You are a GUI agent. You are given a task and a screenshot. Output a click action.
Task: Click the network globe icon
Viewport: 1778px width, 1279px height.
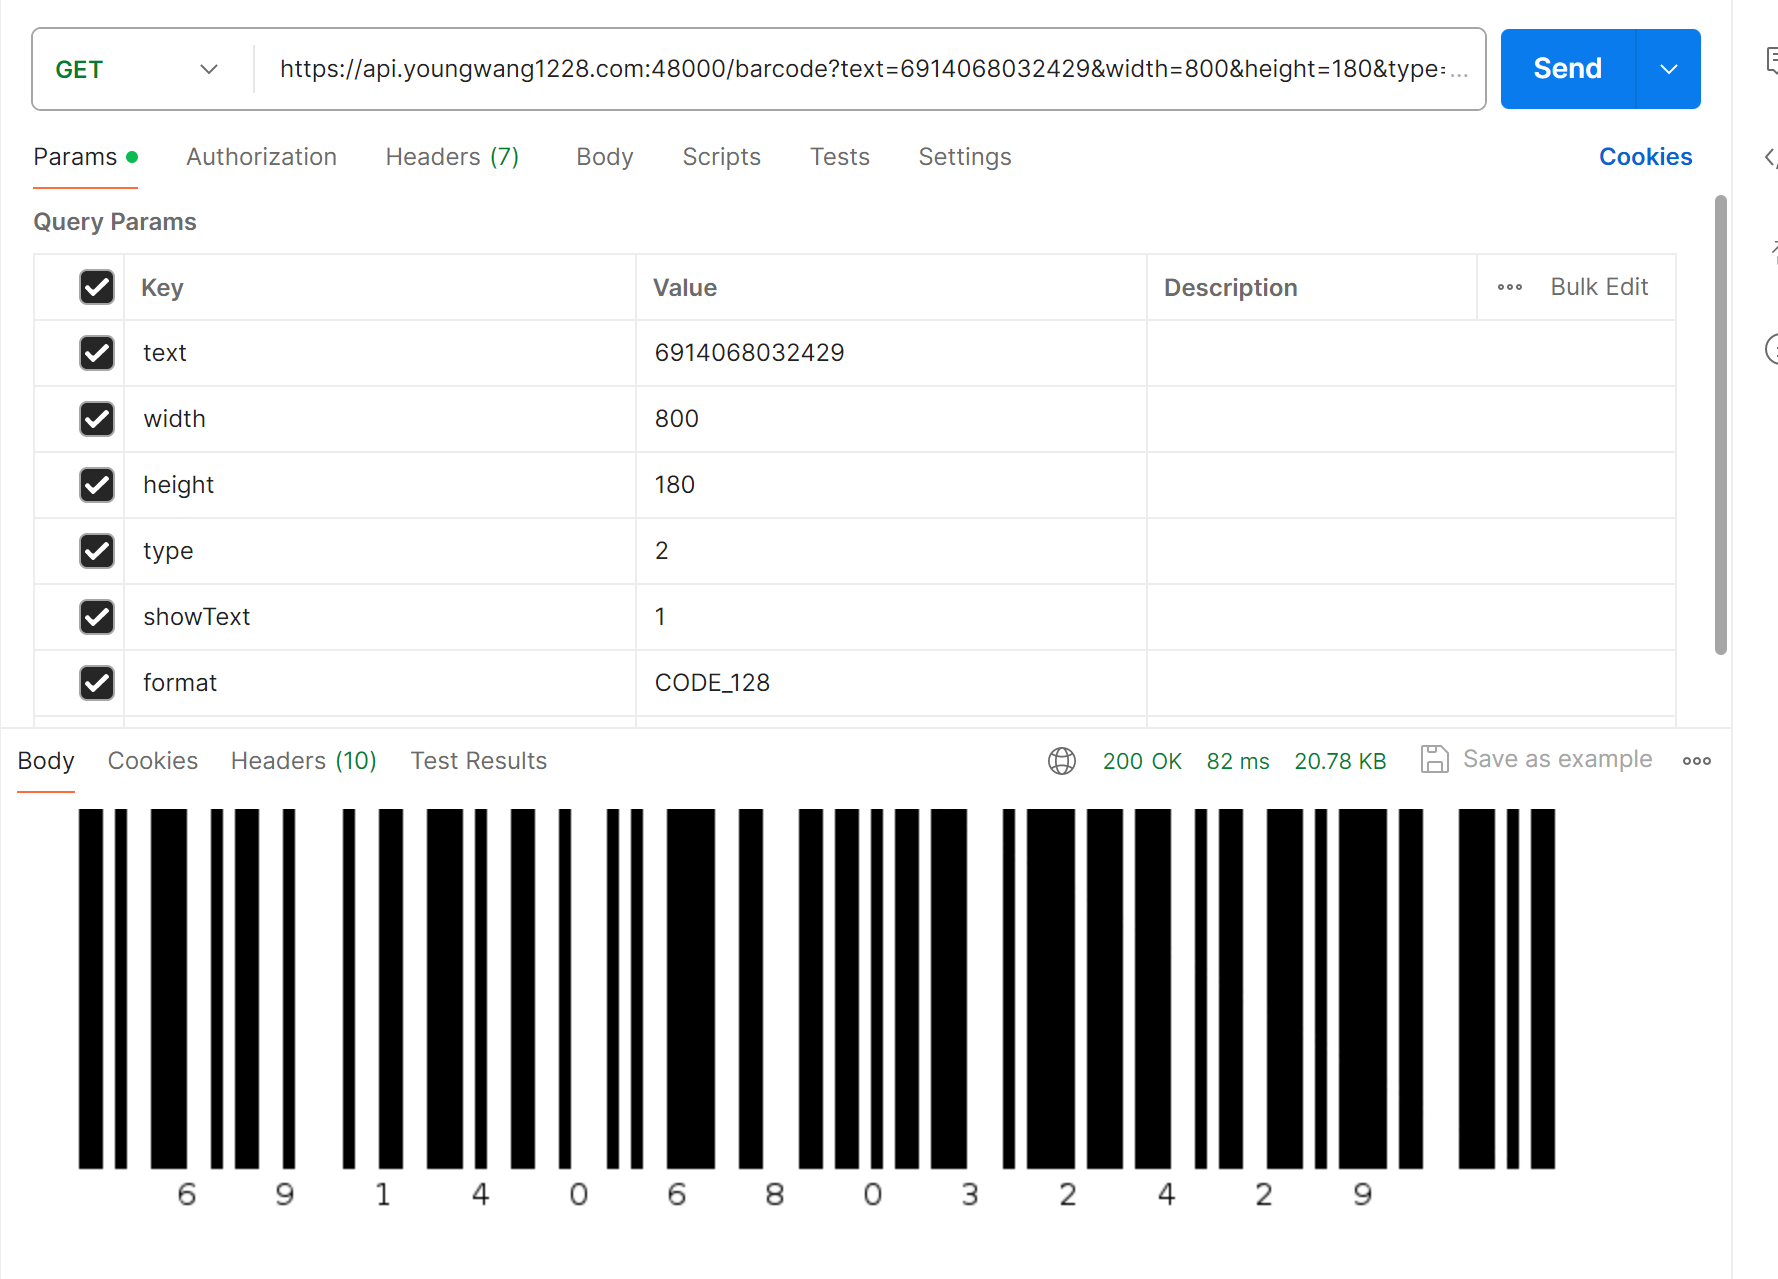pos(1062,761)
